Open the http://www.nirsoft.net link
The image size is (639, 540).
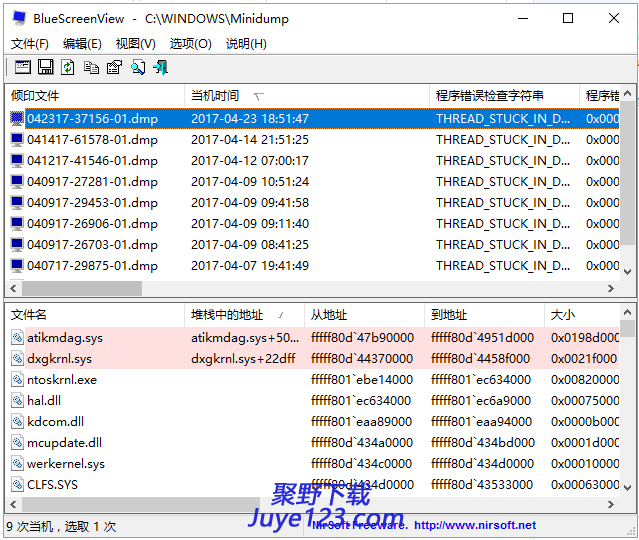[475, 525]
